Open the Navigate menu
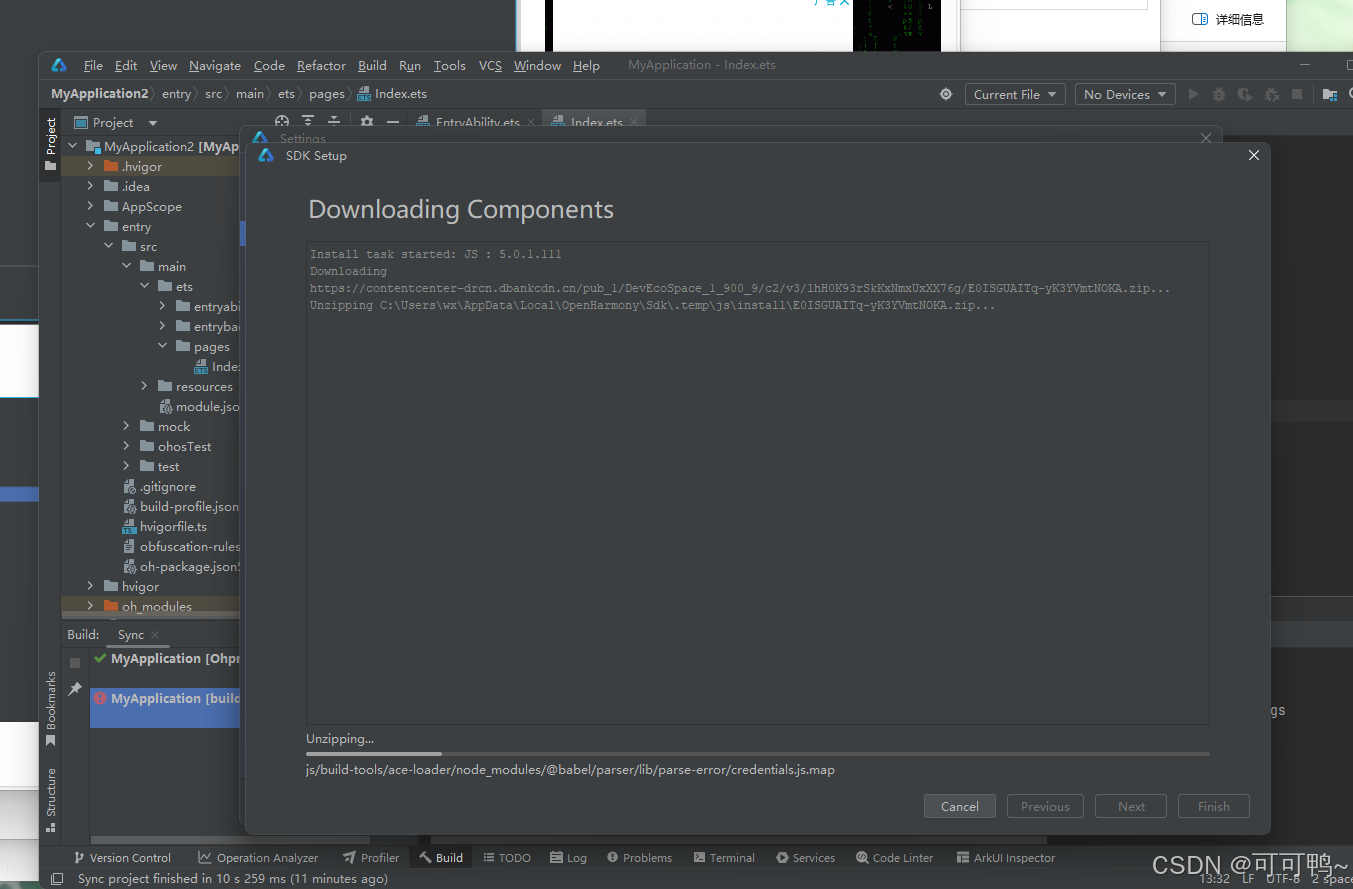1353x889 pixels. coord(215,65)
